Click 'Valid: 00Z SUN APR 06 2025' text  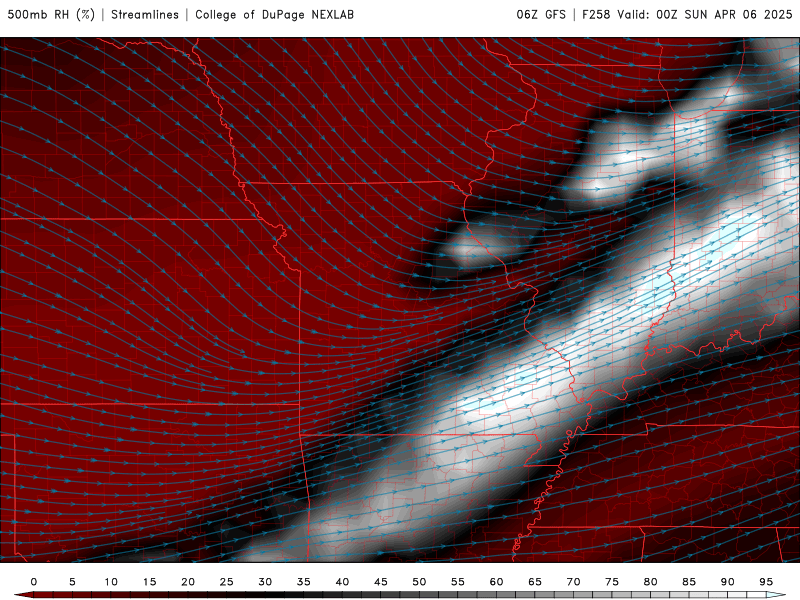point(705,15)
